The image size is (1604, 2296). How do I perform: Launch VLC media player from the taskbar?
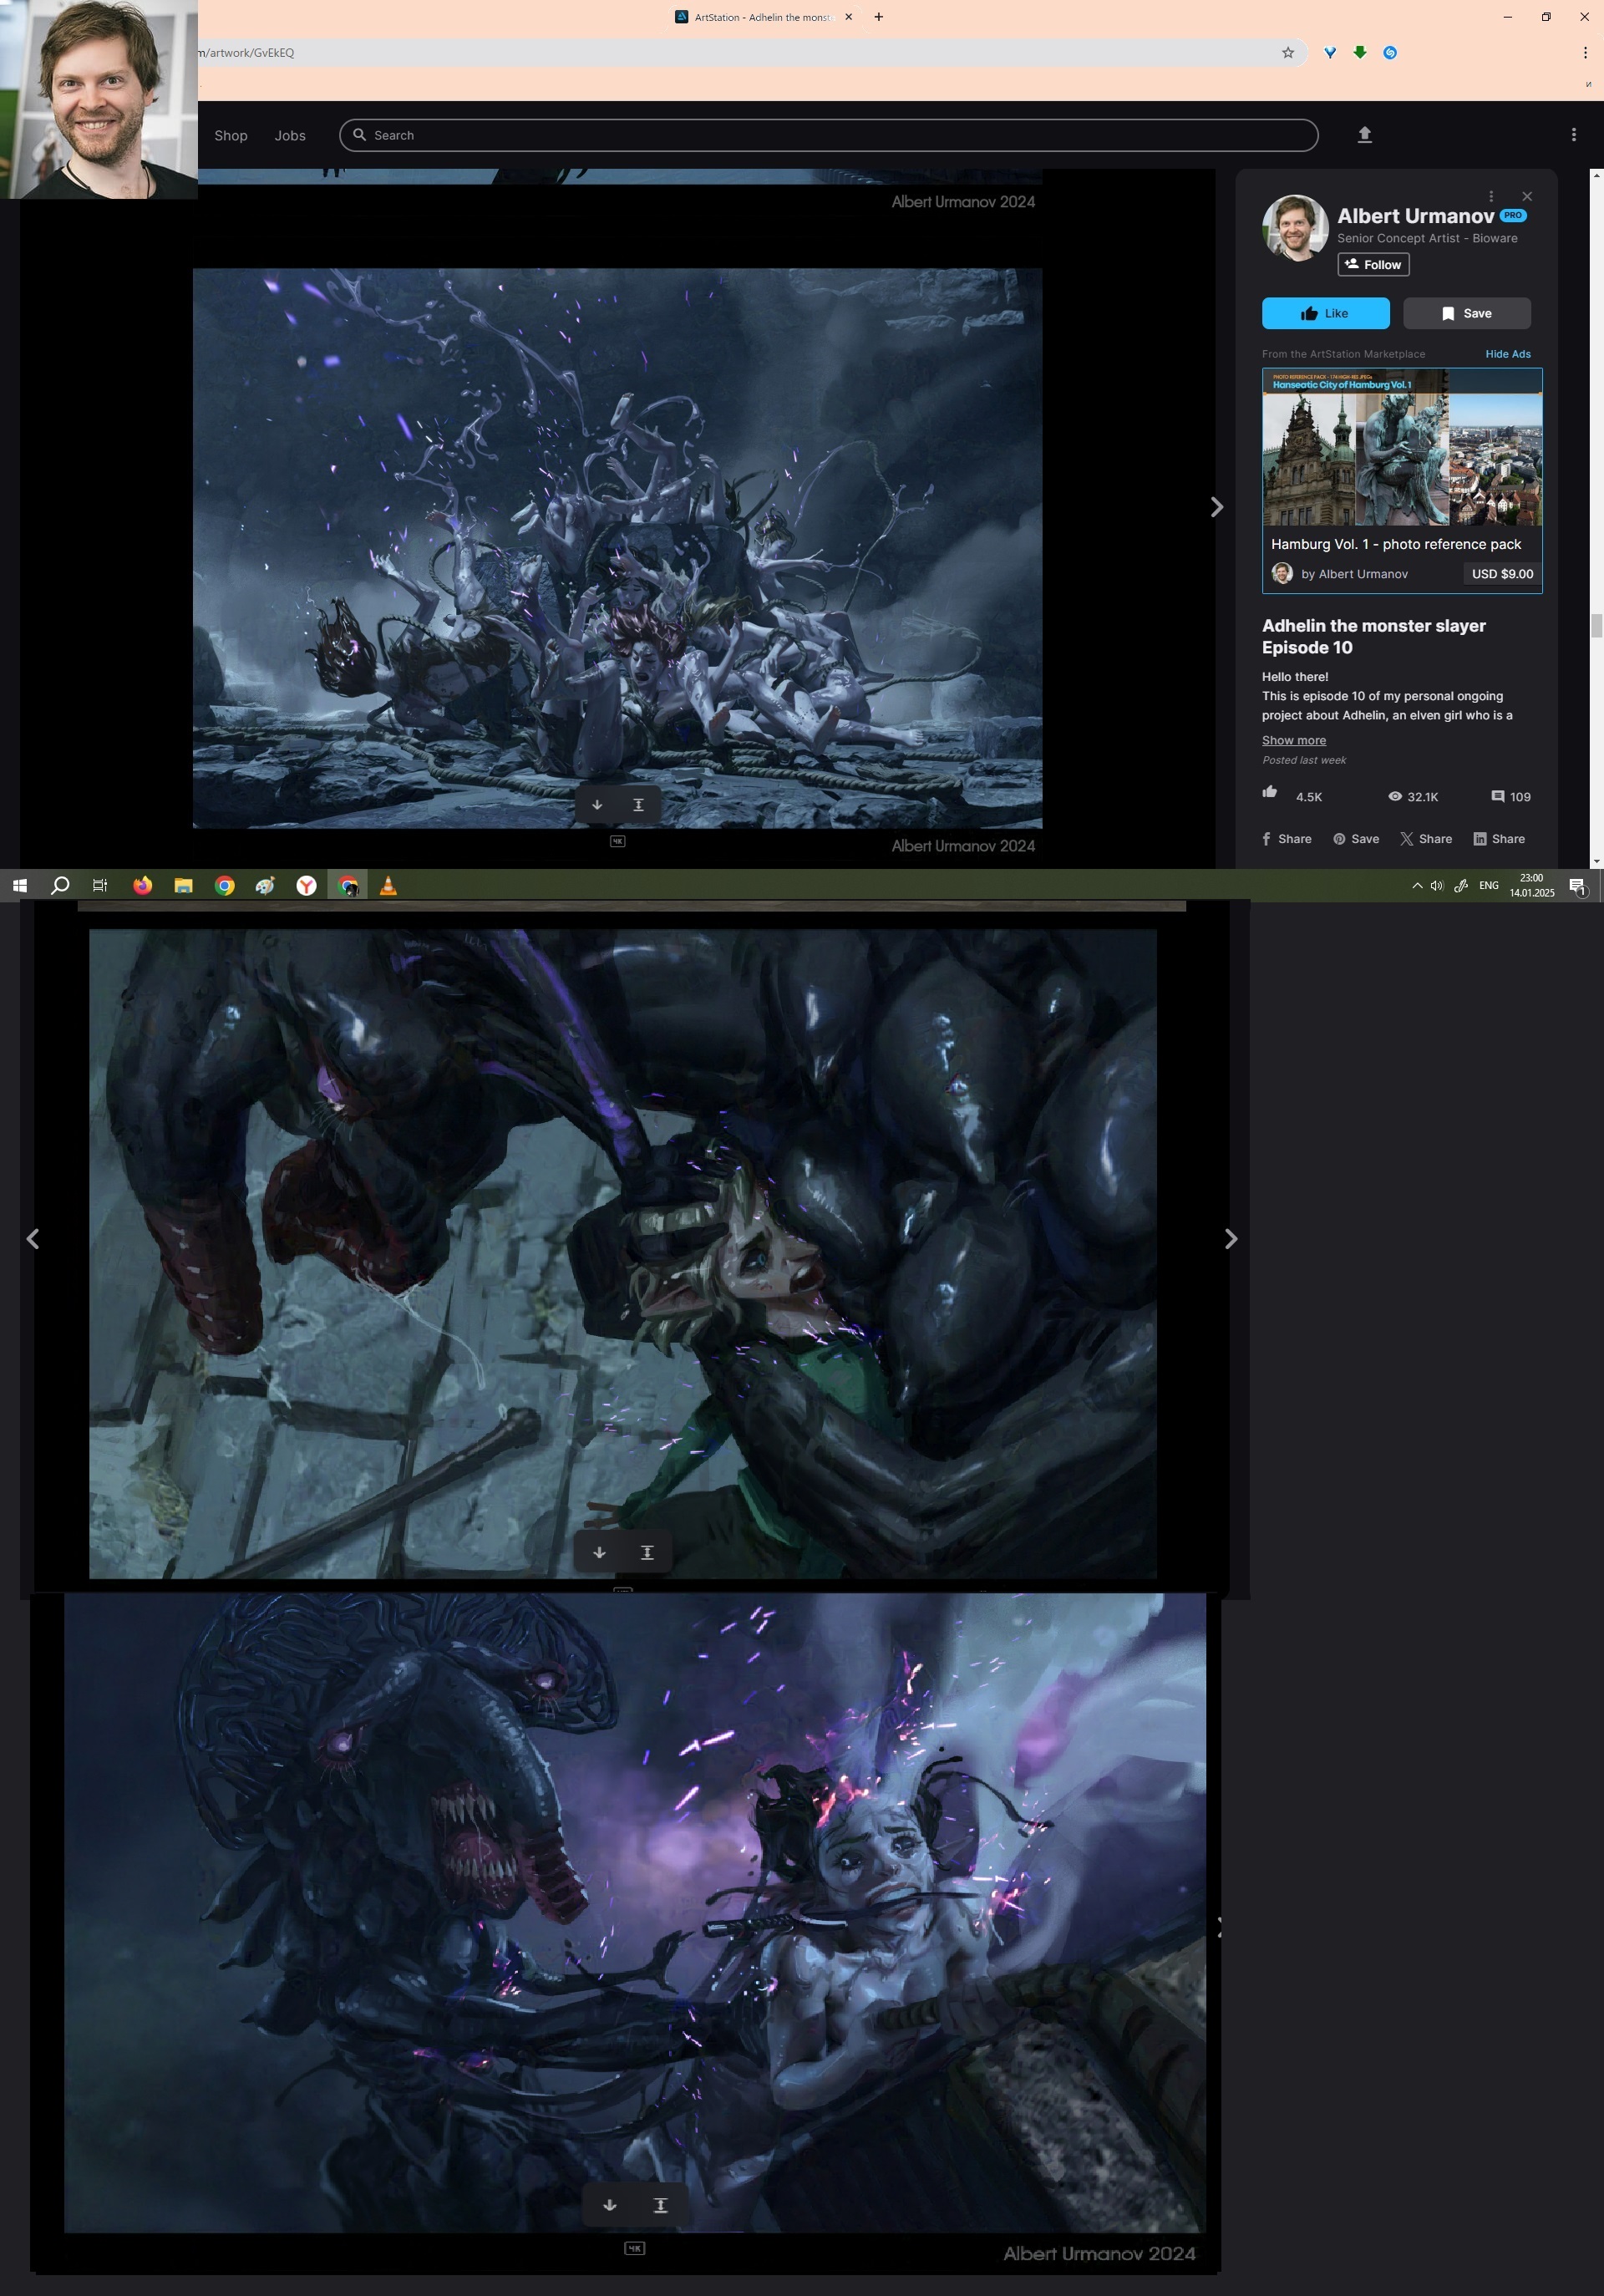(x=388, y=885)
